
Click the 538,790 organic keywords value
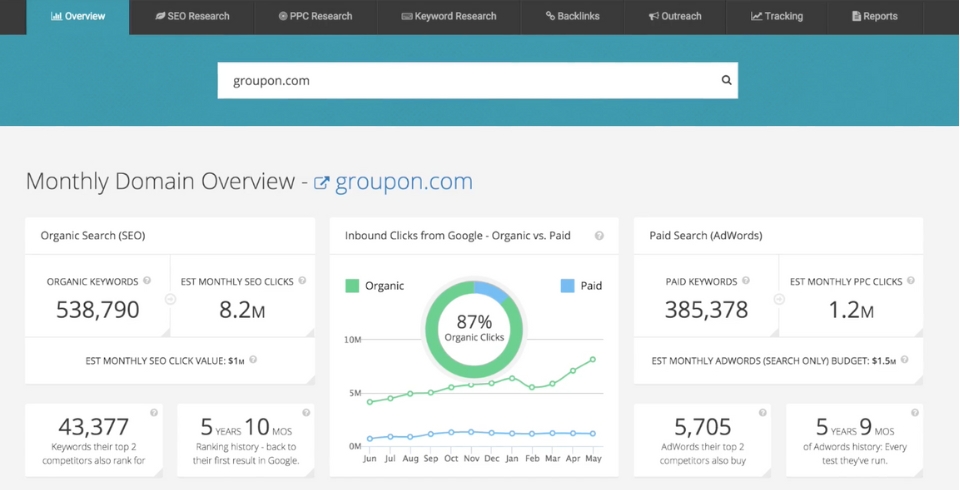[97, 310]
